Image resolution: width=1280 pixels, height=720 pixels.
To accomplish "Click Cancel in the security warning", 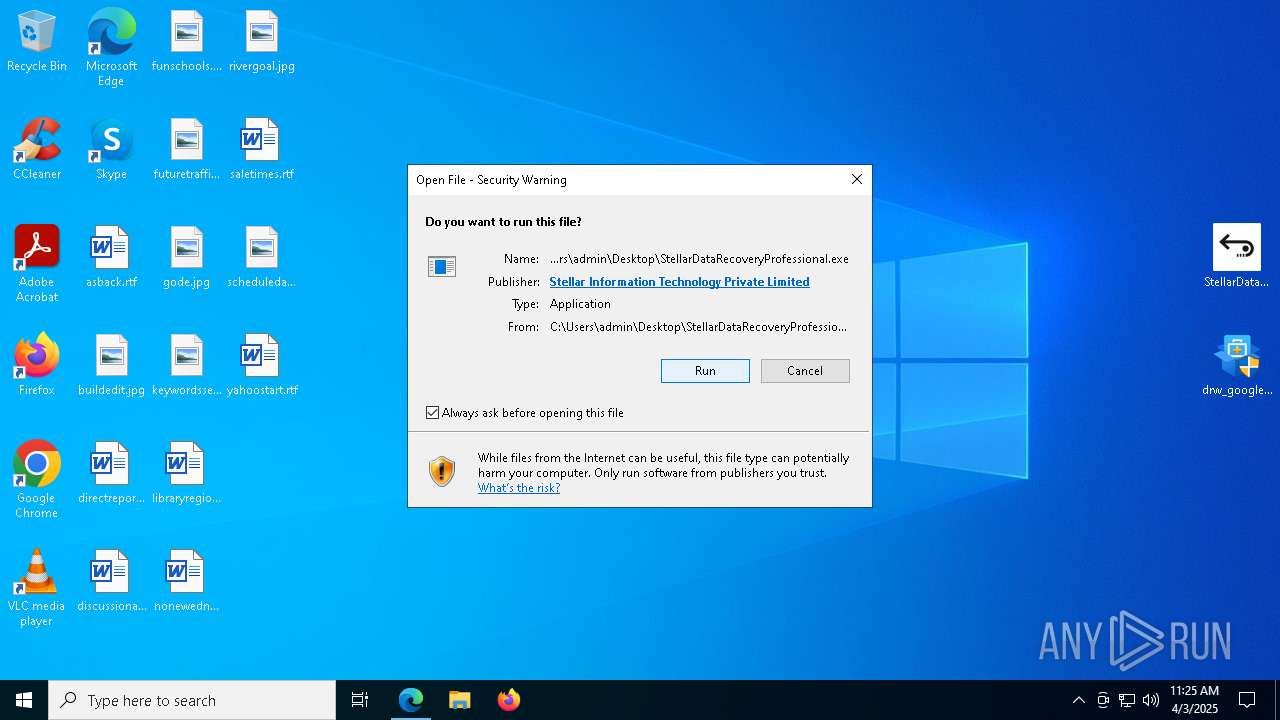I will tap(805, 371).
